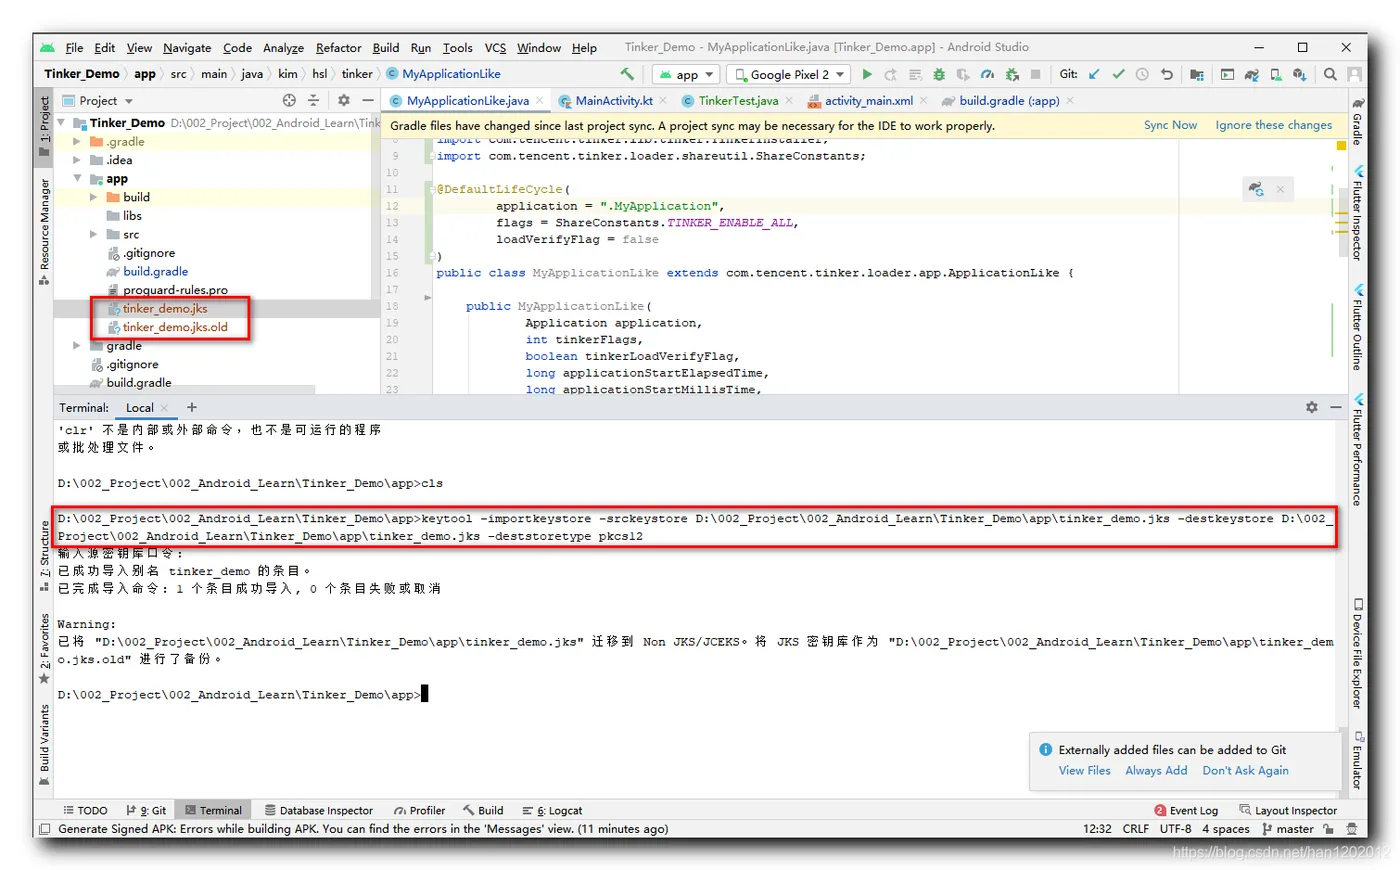1400x870 pixels.
Task: Toggle the Resource Manager side panel
Action: [x=44, y=232]
